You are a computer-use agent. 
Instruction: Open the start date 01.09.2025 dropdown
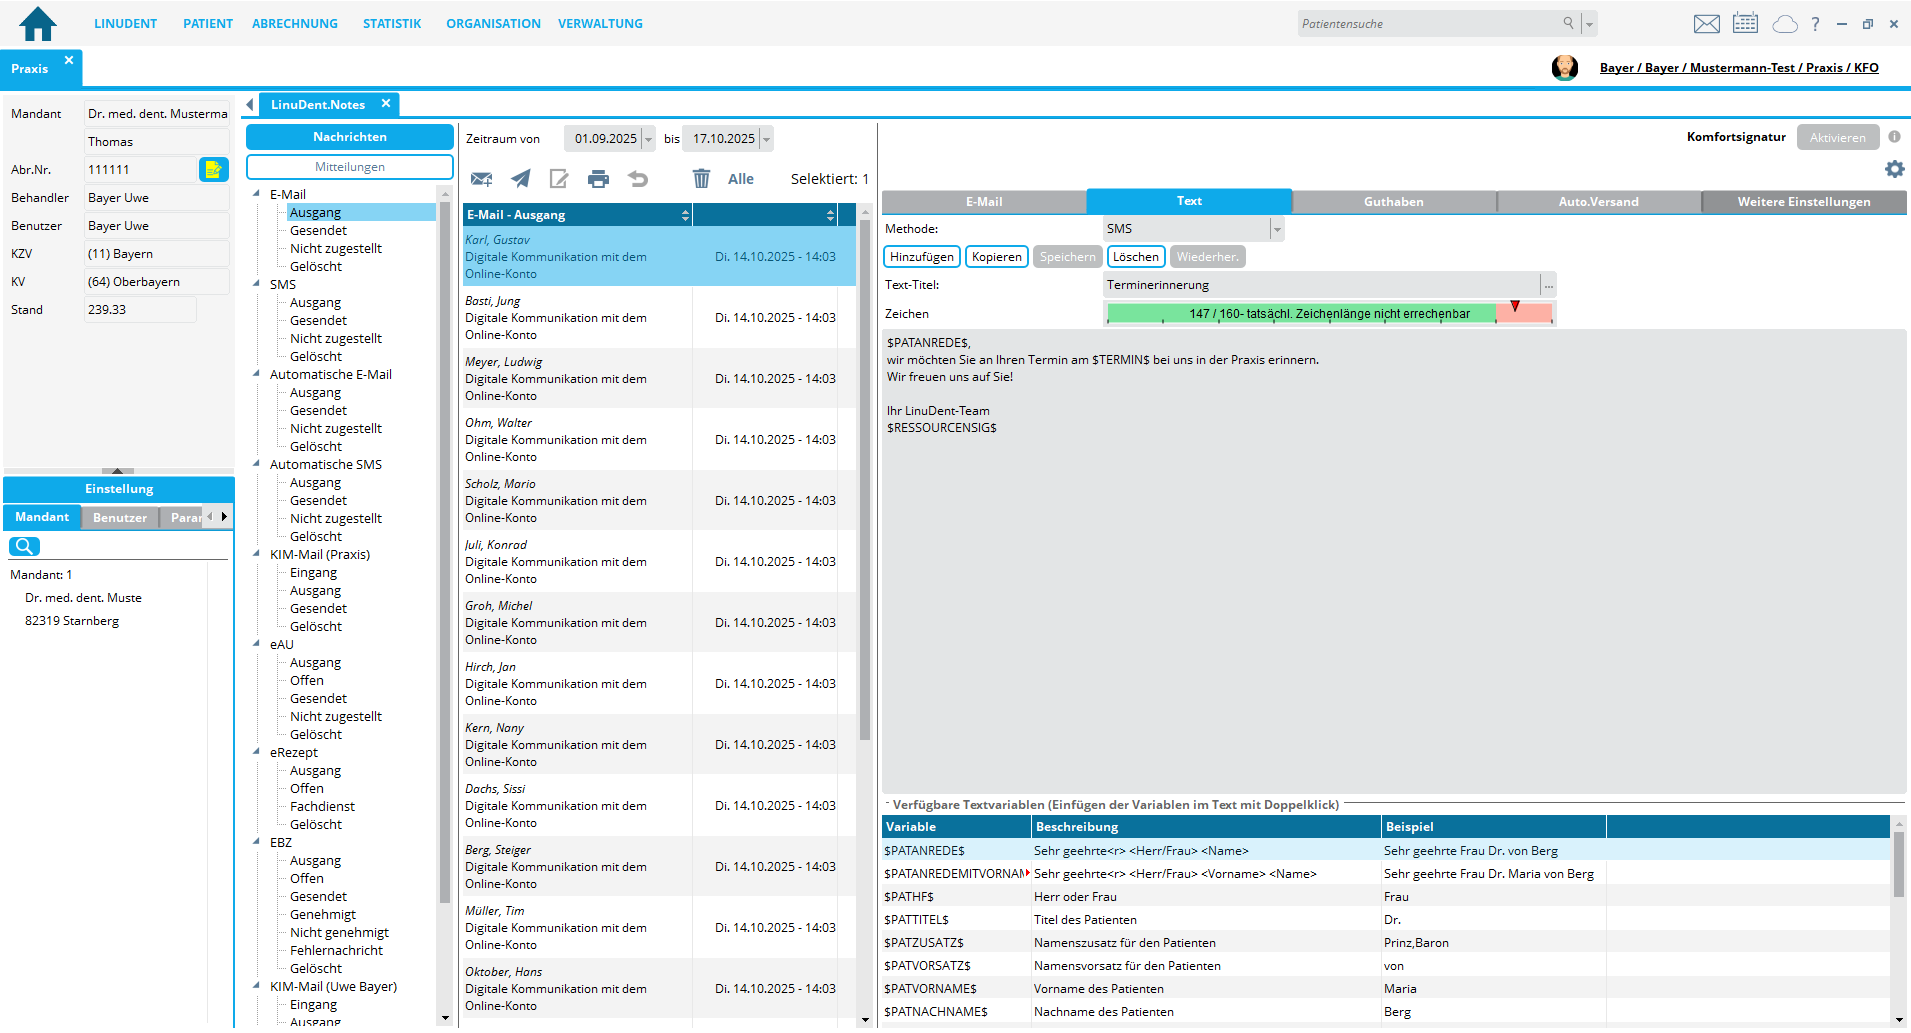point(648,139)
